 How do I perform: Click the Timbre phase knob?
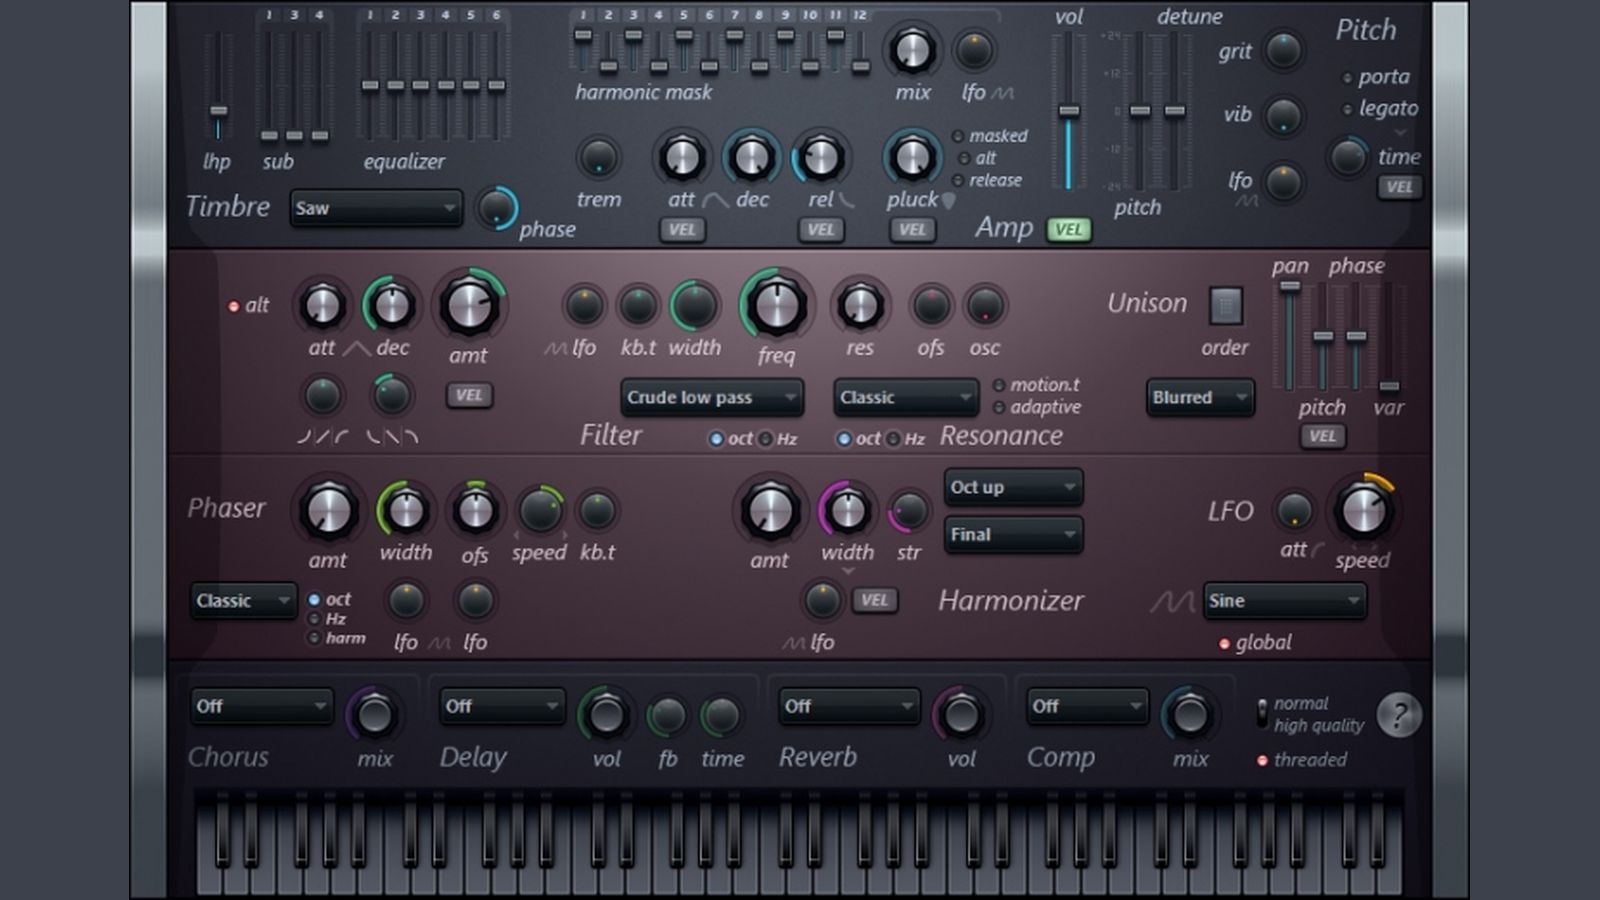point(496,208)
